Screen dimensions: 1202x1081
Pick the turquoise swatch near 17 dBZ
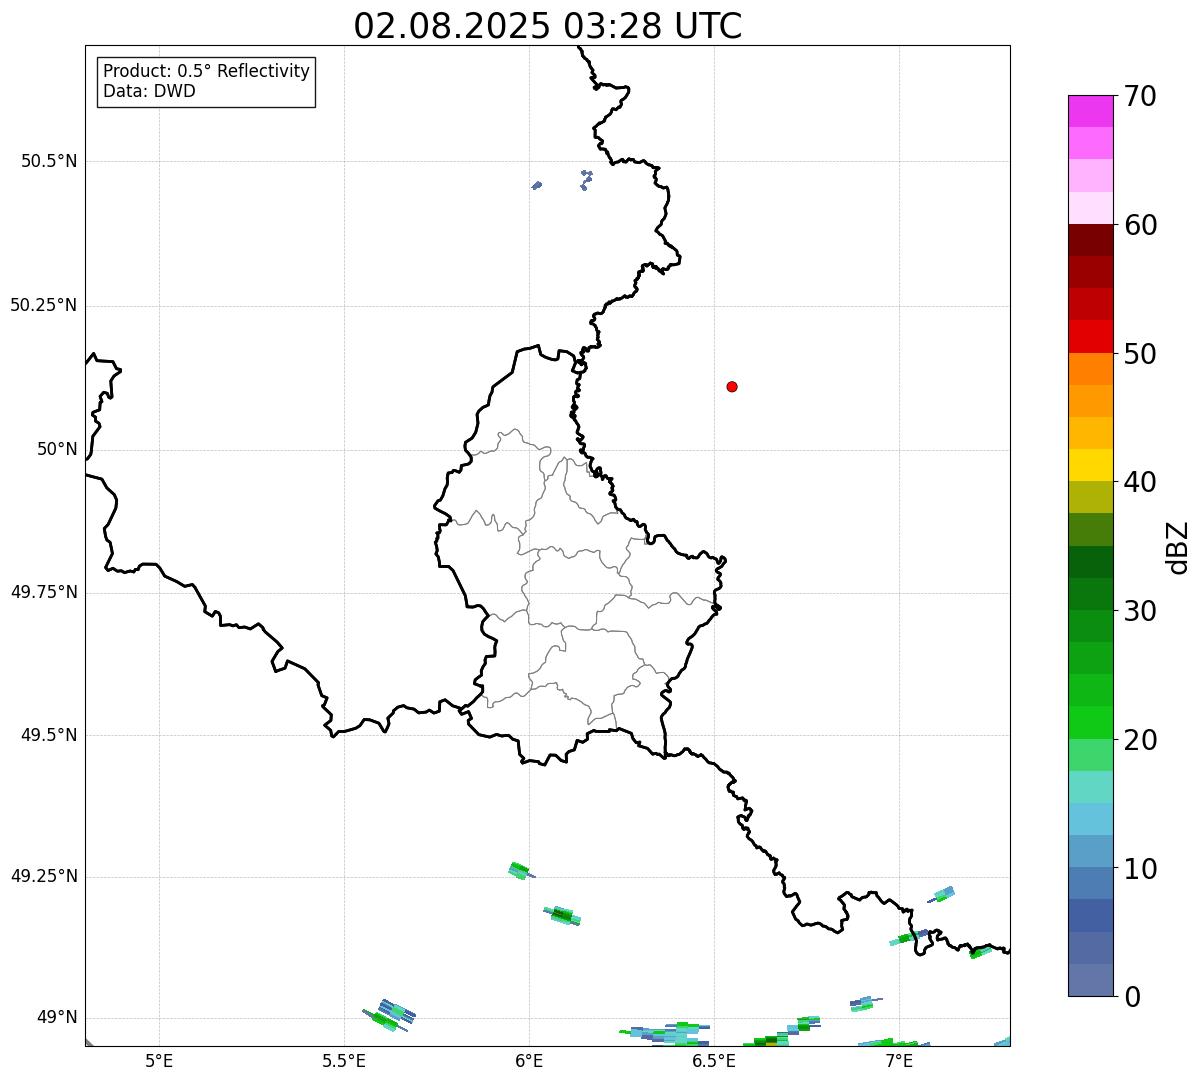(1090, 787)
